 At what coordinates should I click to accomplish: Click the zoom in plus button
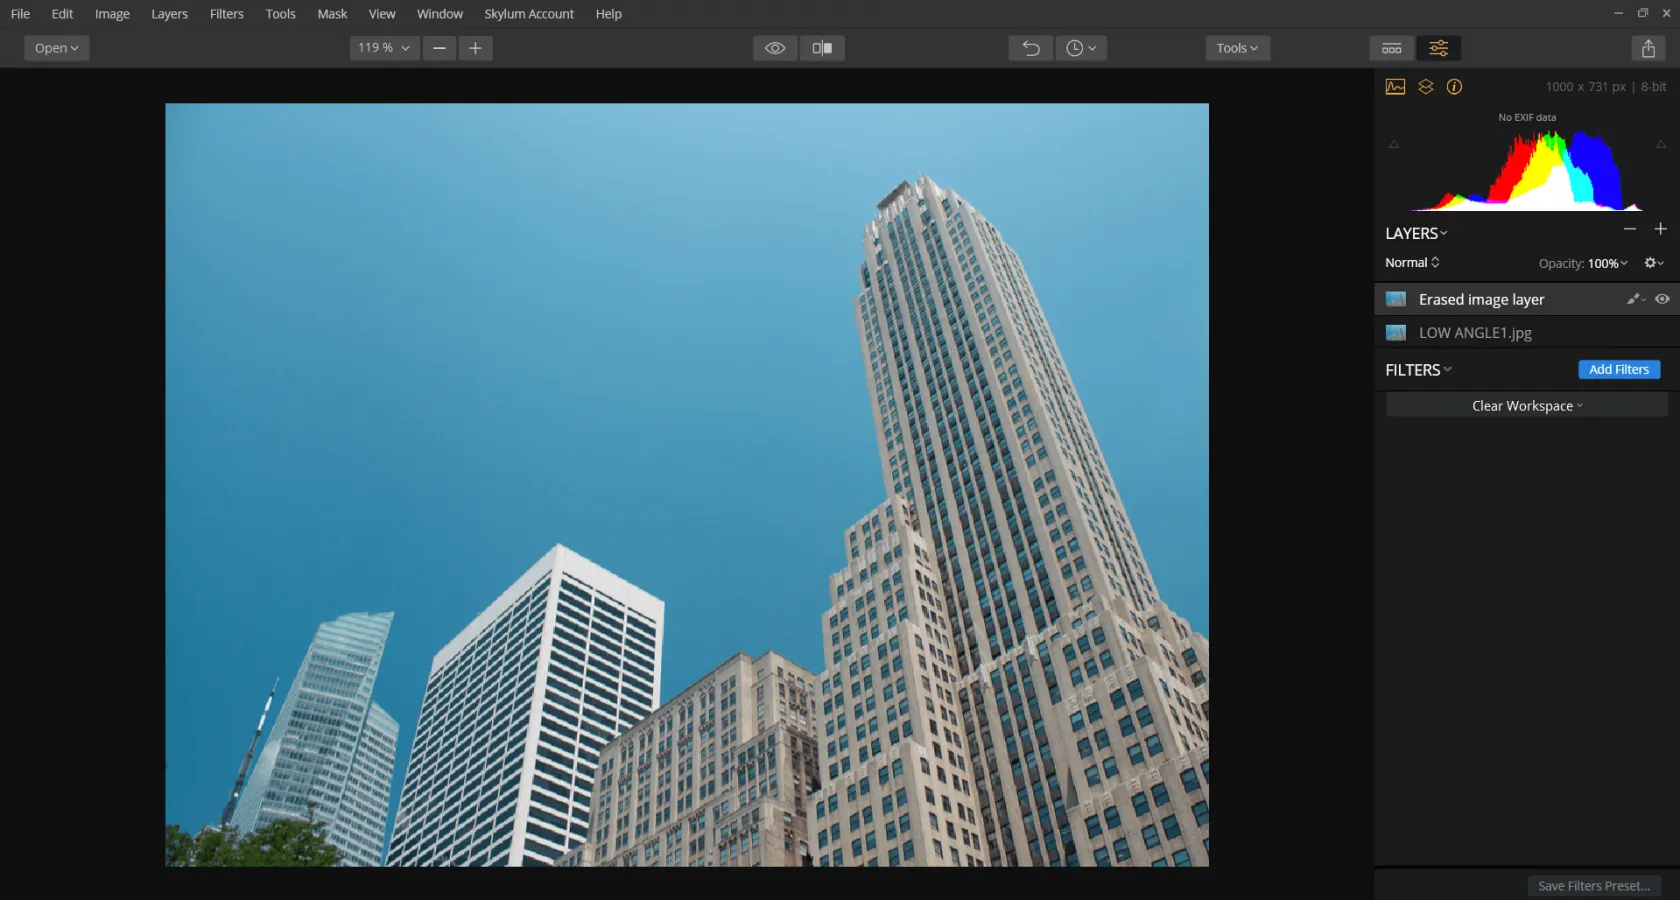[x=475, y=48]
